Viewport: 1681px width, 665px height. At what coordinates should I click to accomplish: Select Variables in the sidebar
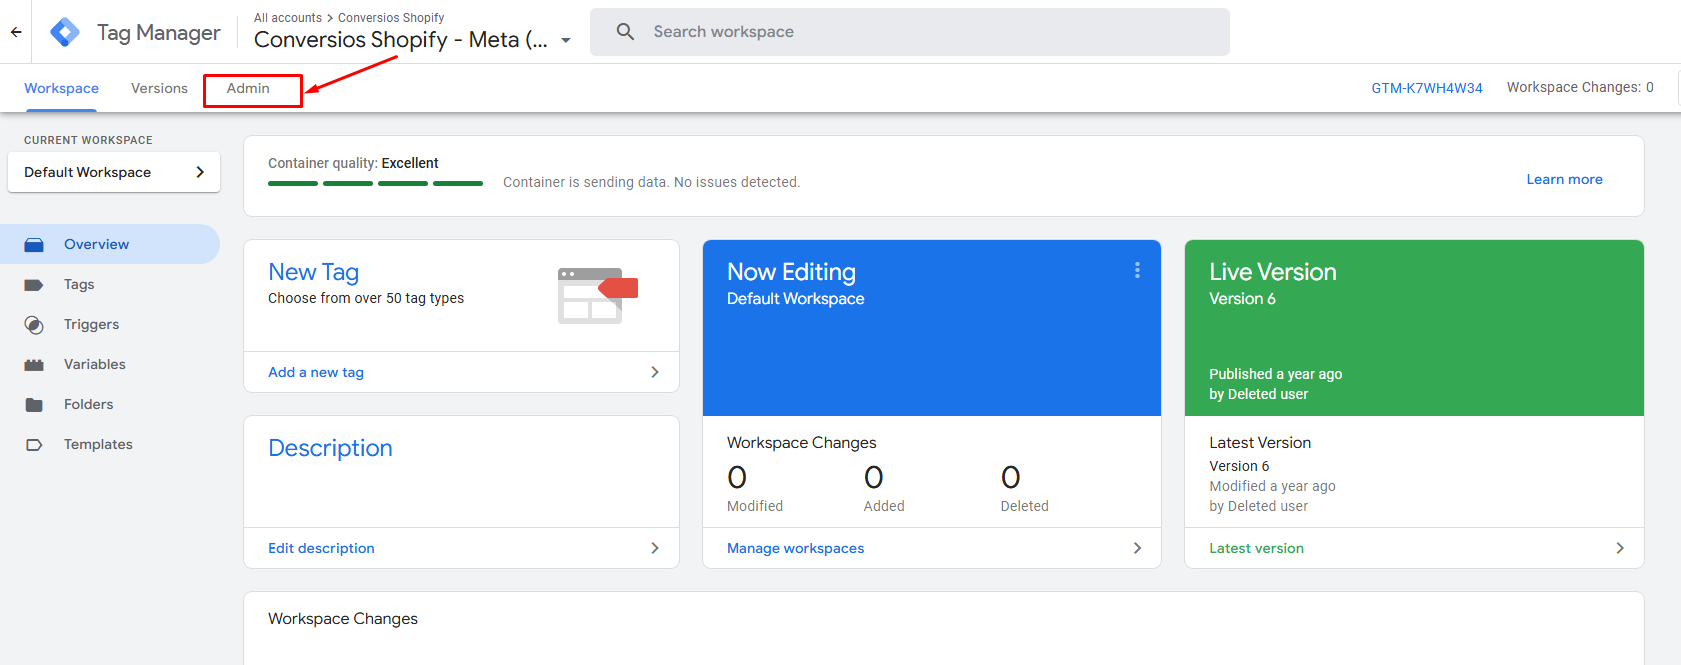[95, 364]
